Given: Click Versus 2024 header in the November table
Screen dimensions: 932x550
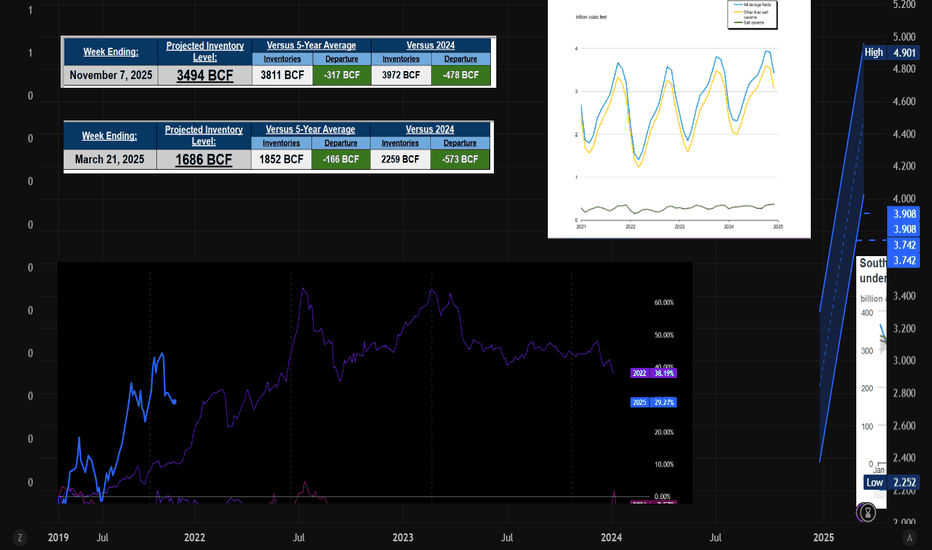Looking at the screenshot, I should coord(430,45).
